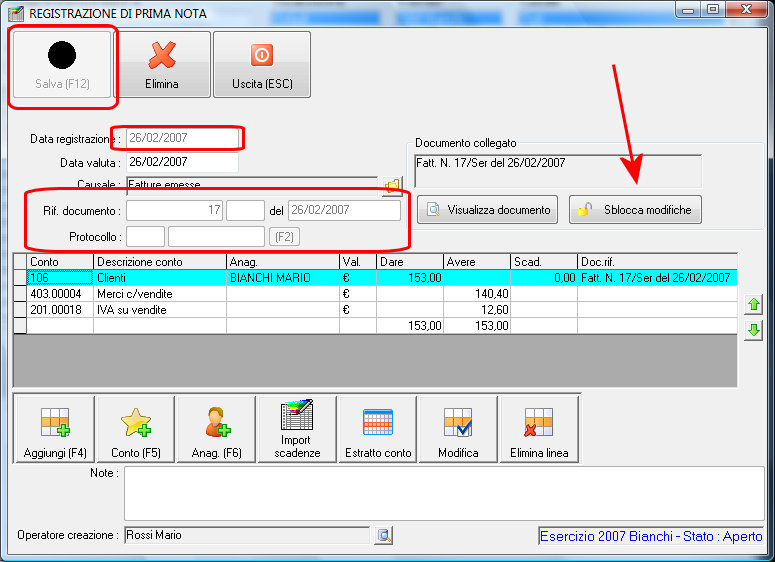Move line up with green up arrow

coord(753,304)
